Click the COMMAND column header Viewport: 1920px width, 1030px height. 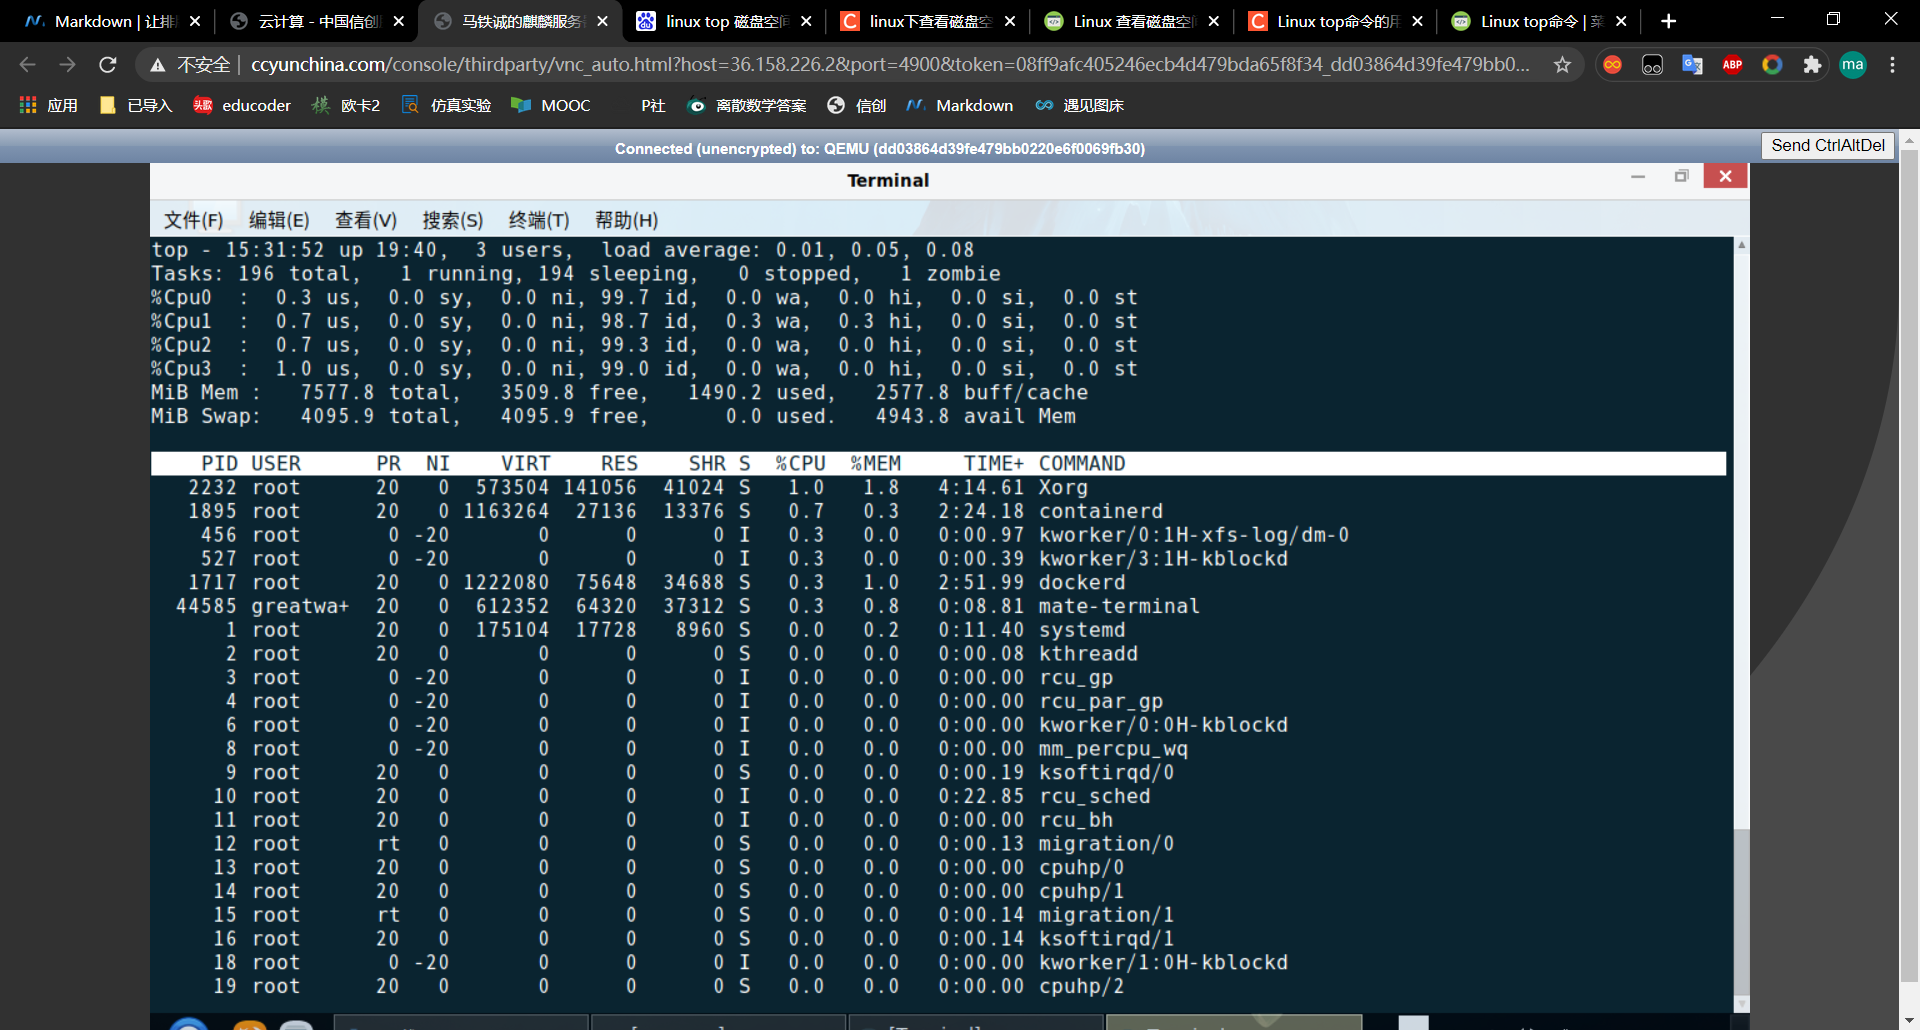[x=1082, y=463]
